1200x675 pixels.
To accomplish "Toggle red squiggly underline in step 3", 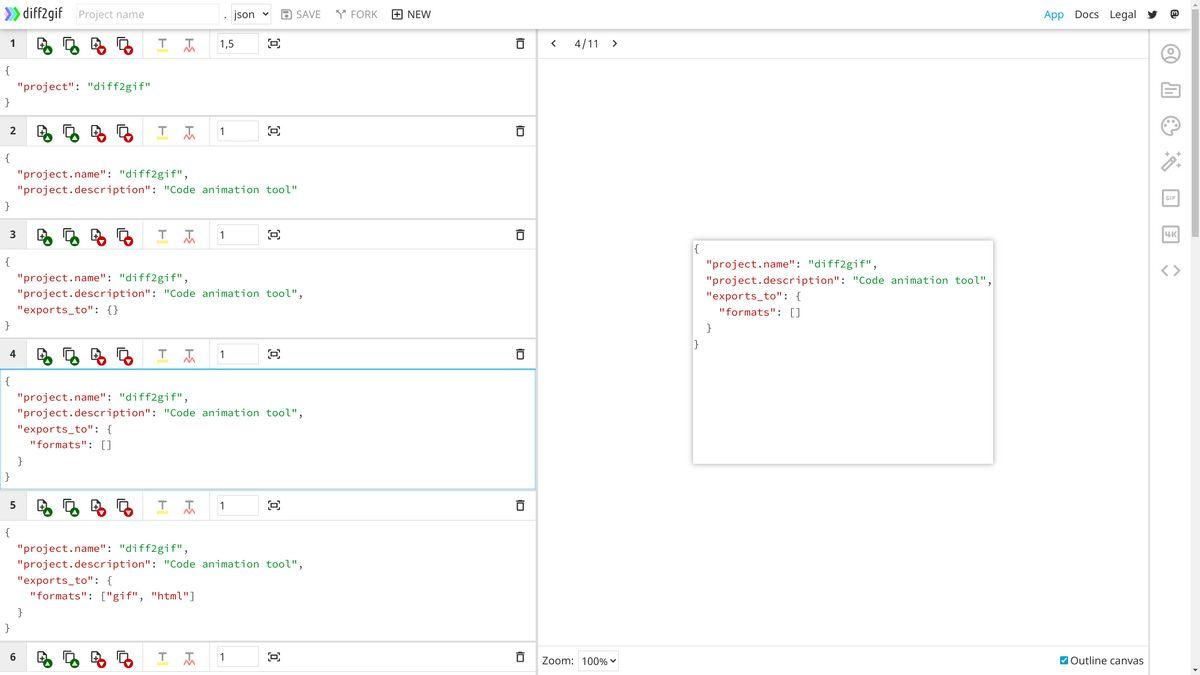I will click(189, 236).
